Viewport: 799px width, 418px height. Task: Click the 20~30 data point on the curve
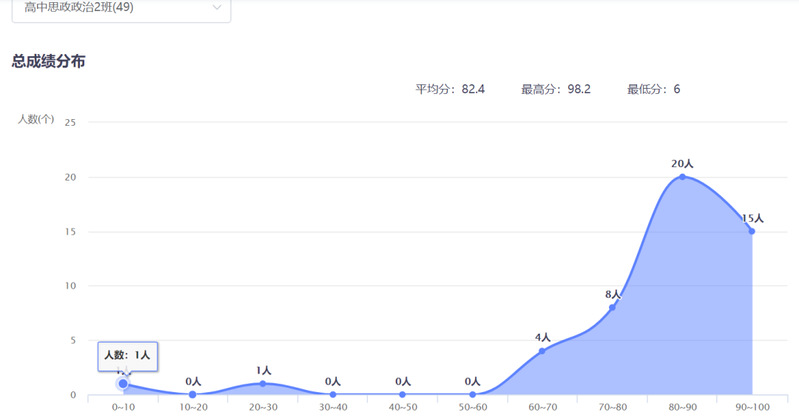[263, 383]
